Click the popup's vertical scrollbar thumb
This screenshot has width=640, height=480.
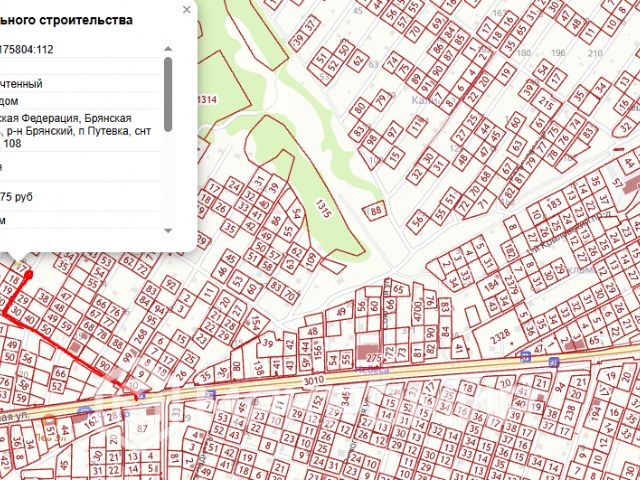pyautogui.click(x=168, y=94)
